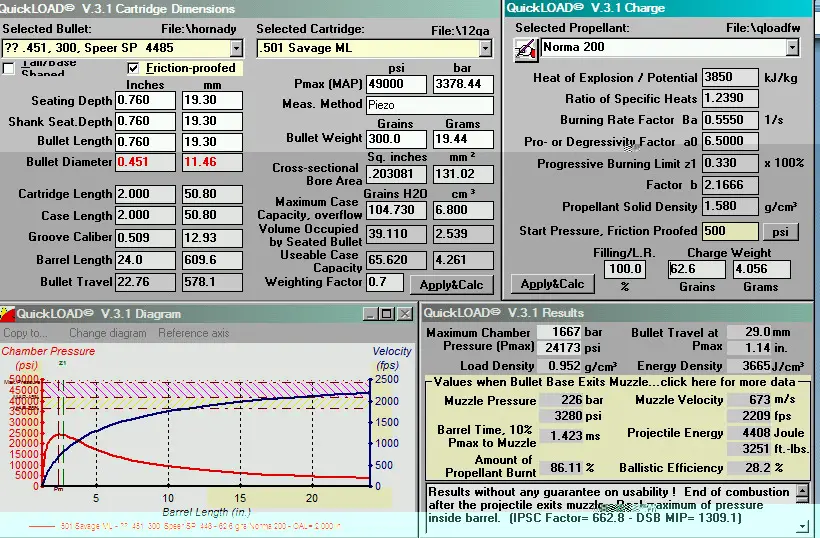This screenshot has height=538, width=820.
Task: Open the Copy to... menu
Action: [25, 333]
